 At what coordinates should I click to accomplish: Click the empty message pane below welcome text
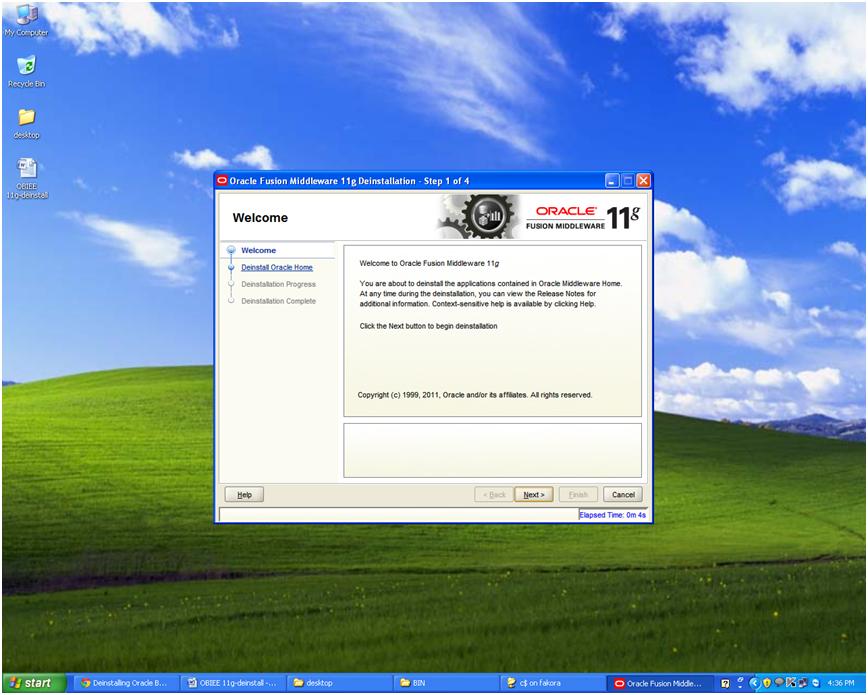click(x=492, y=450)
